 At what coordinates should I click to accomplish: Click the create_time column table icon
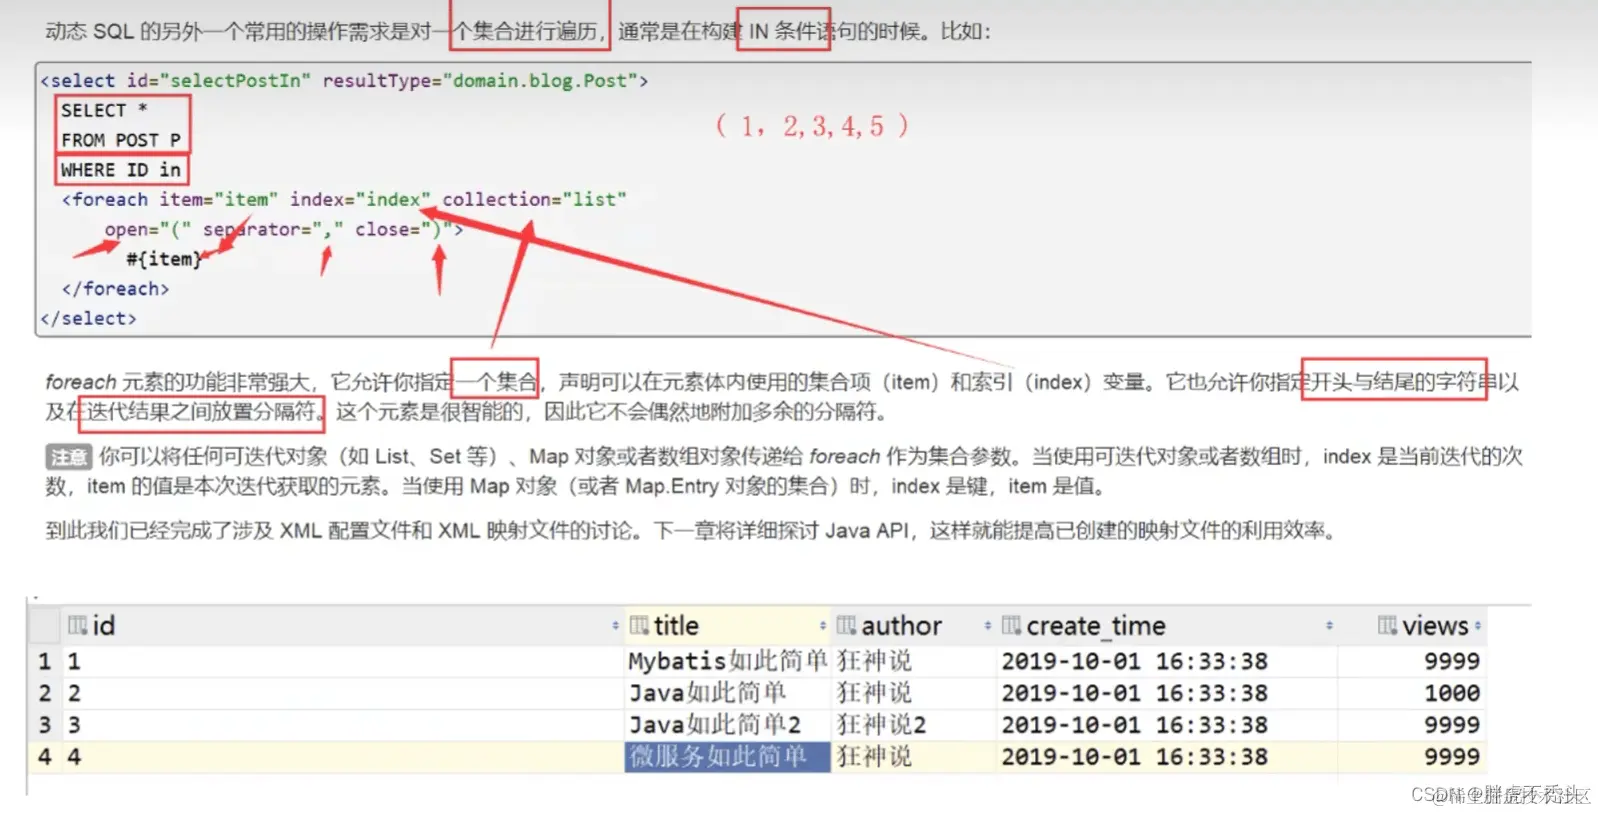click(x=1011, y=626)
